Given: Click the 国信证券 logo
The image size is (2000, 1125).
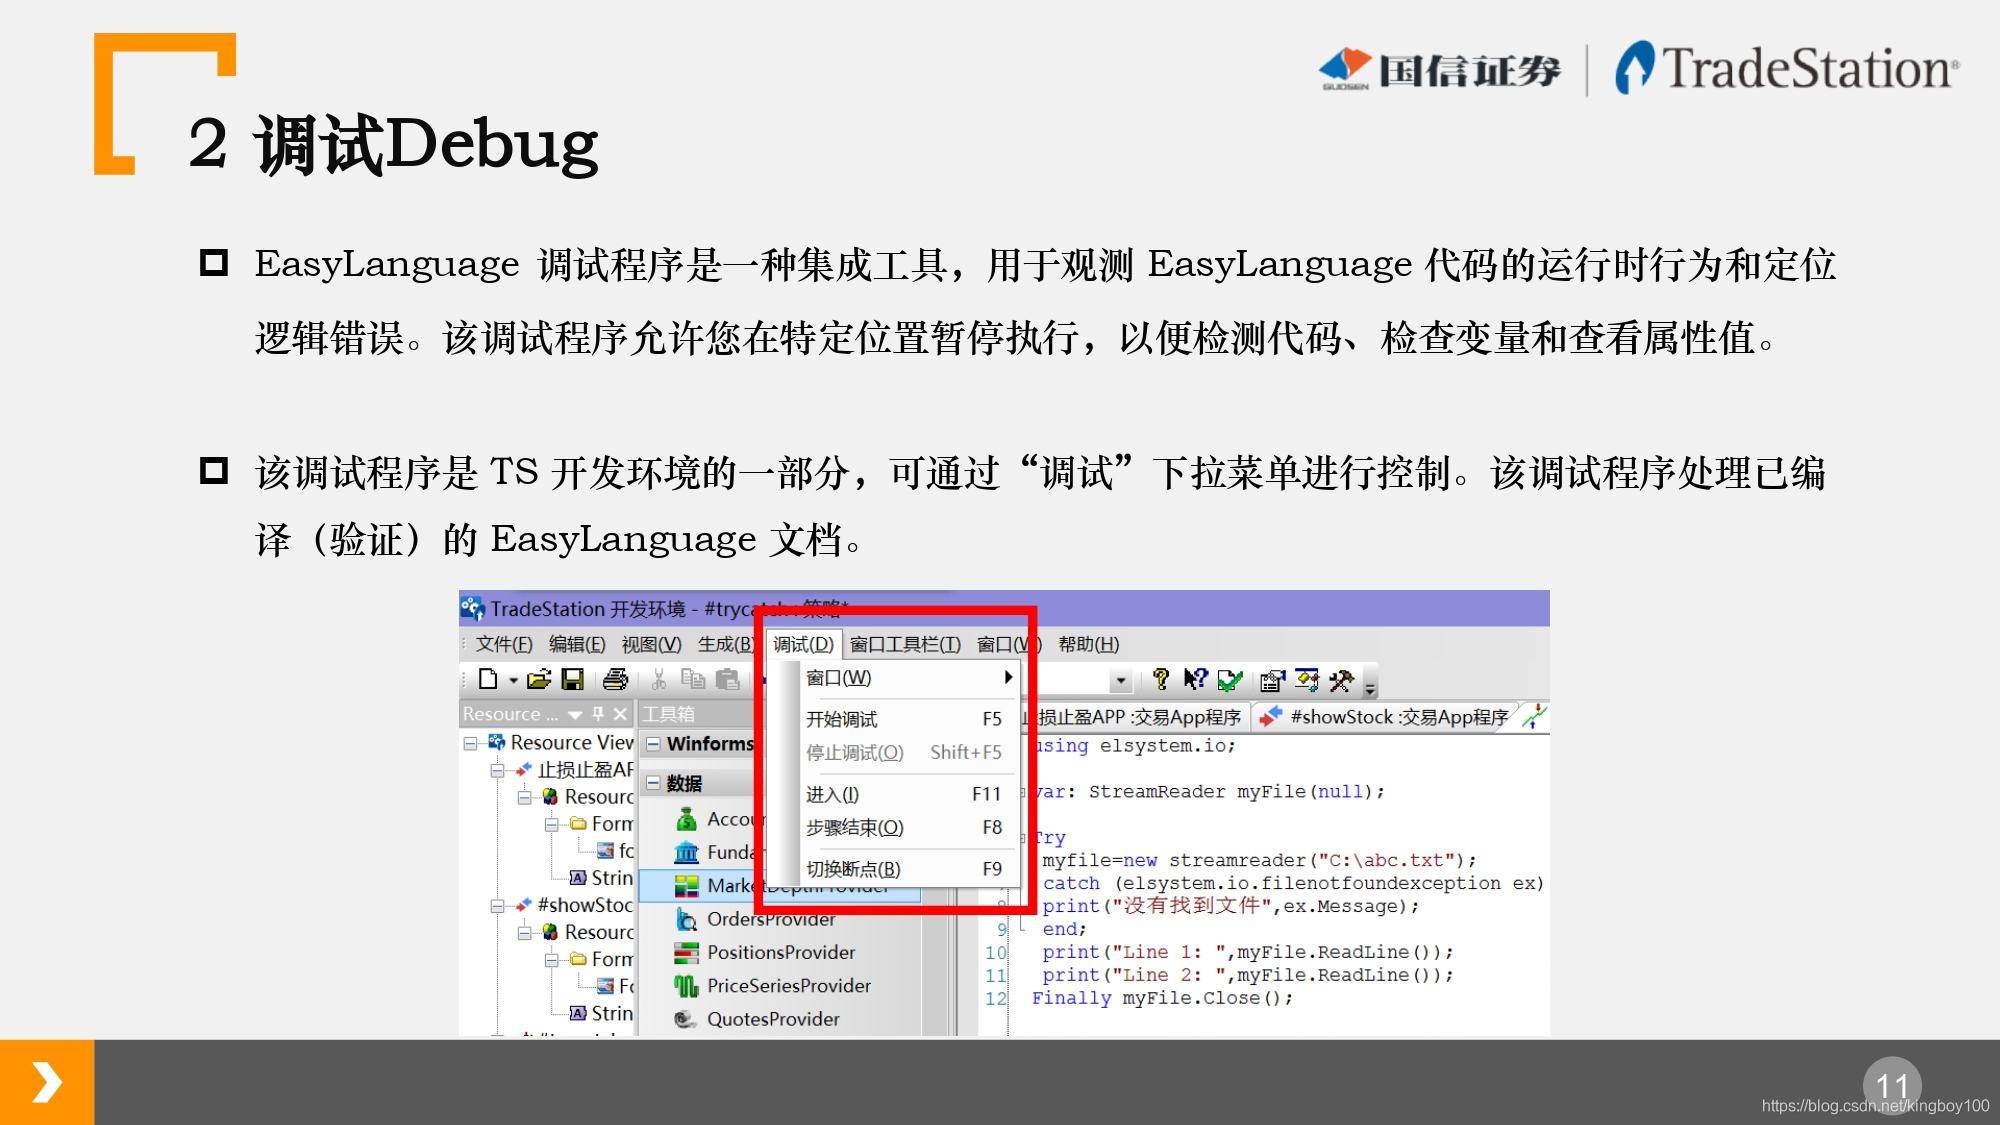Looking at the screenshot, I should (x=1440, y=69).
